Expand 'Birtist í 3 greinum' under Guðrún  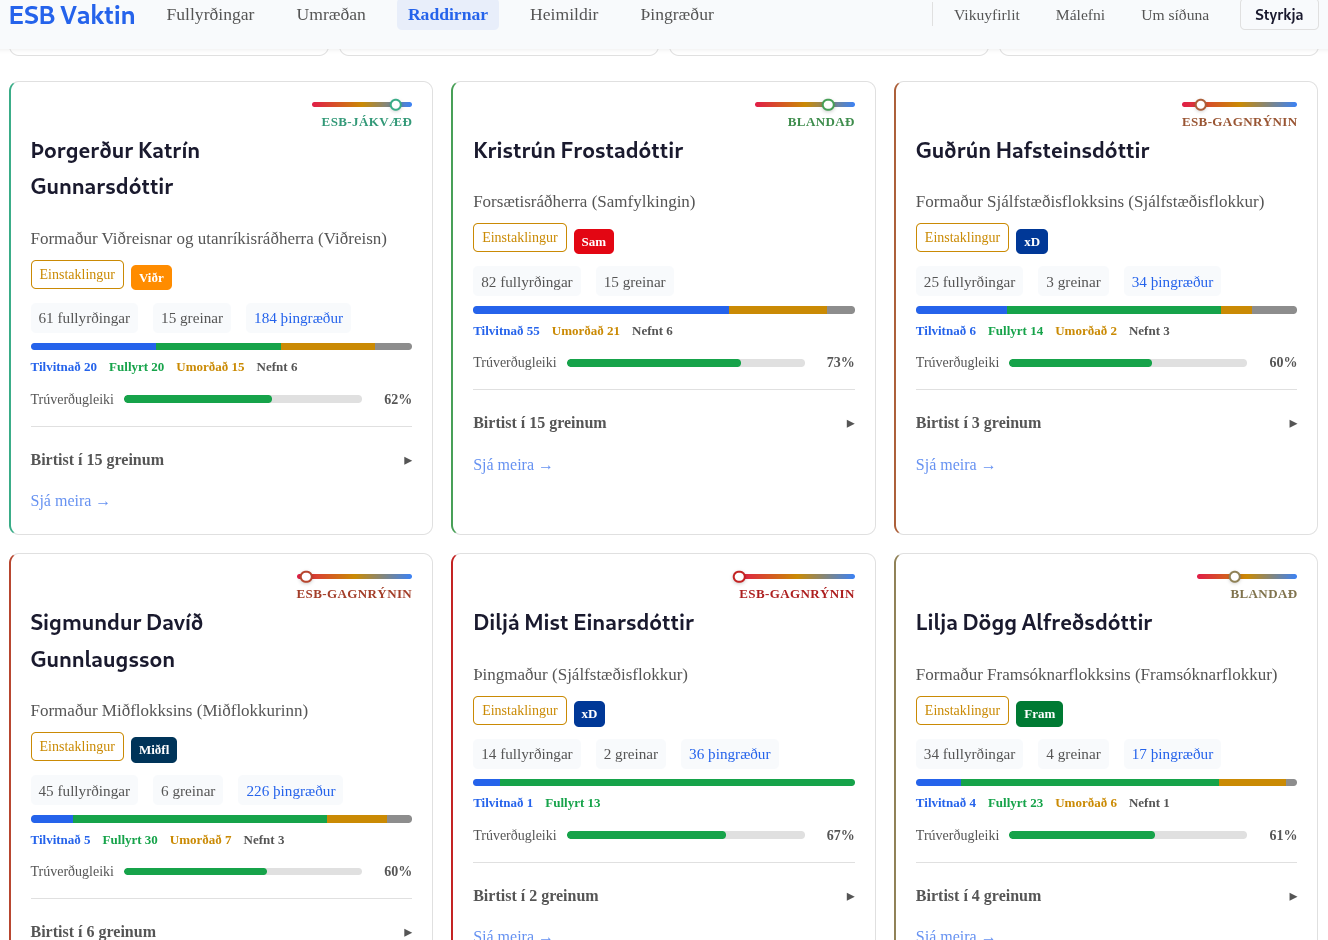click(x=1105, y=423)
